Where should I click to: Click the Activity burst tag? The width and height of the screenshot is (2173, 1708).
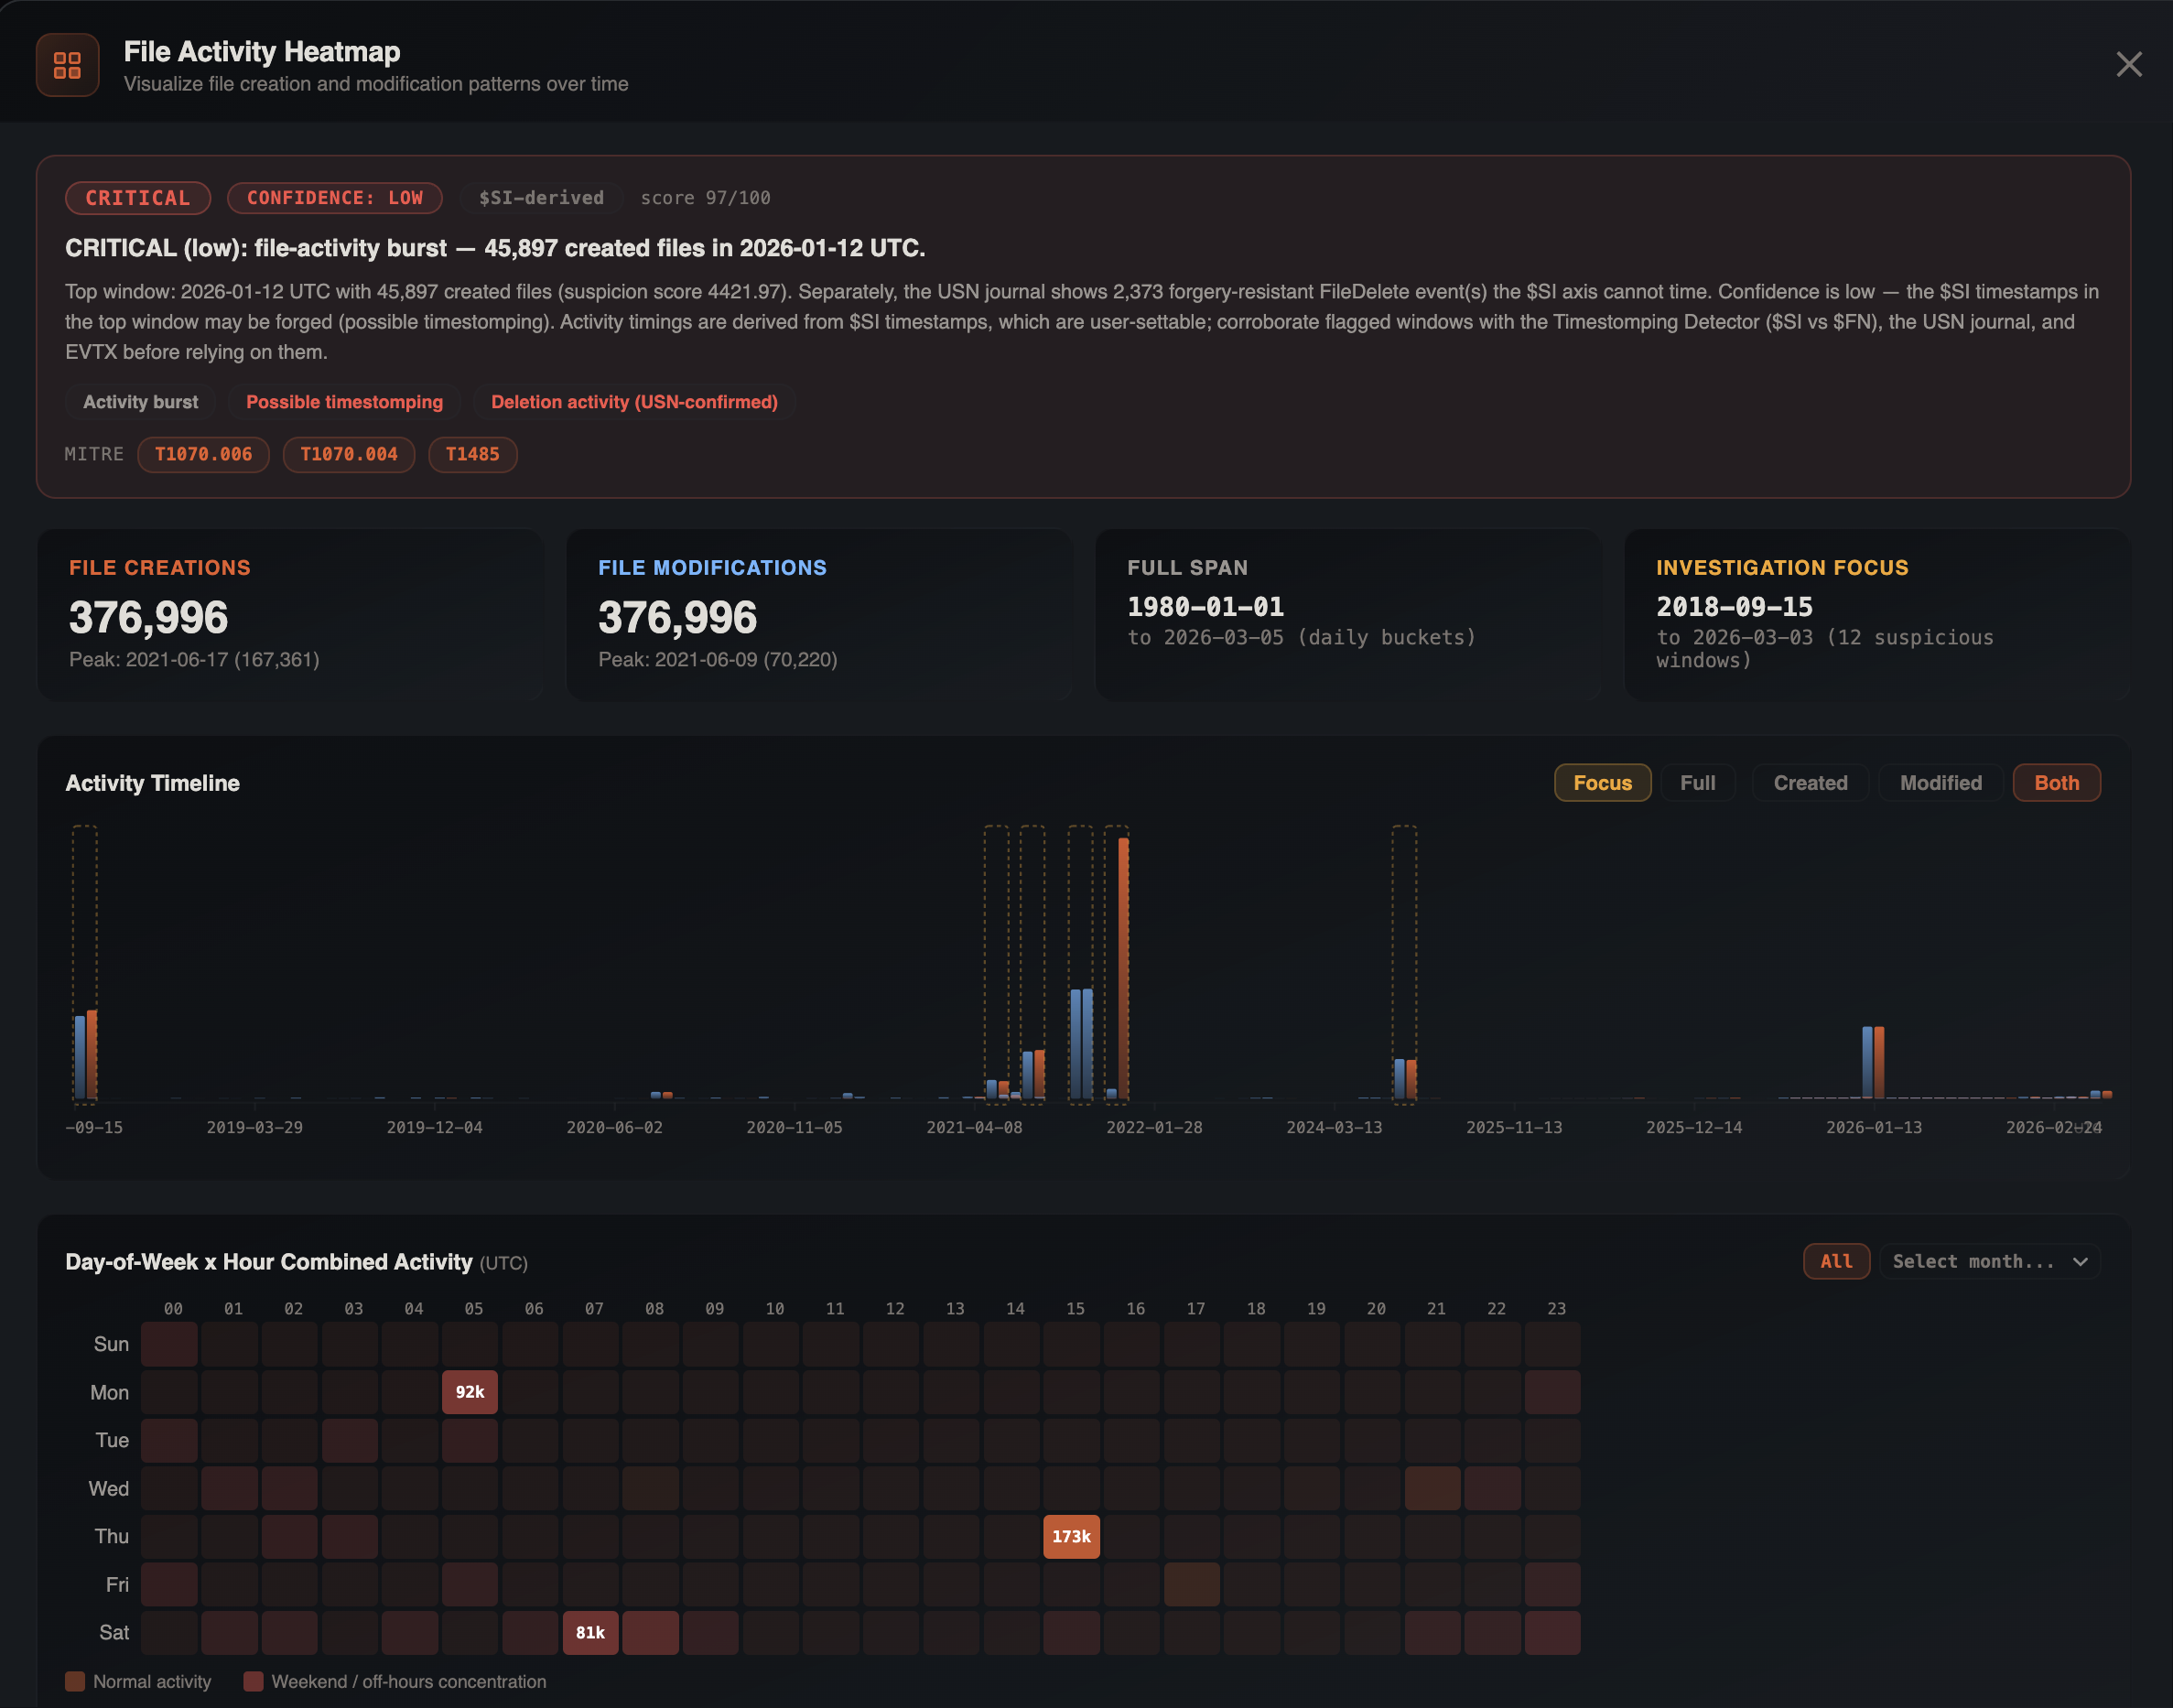click(x=140, y=402)
